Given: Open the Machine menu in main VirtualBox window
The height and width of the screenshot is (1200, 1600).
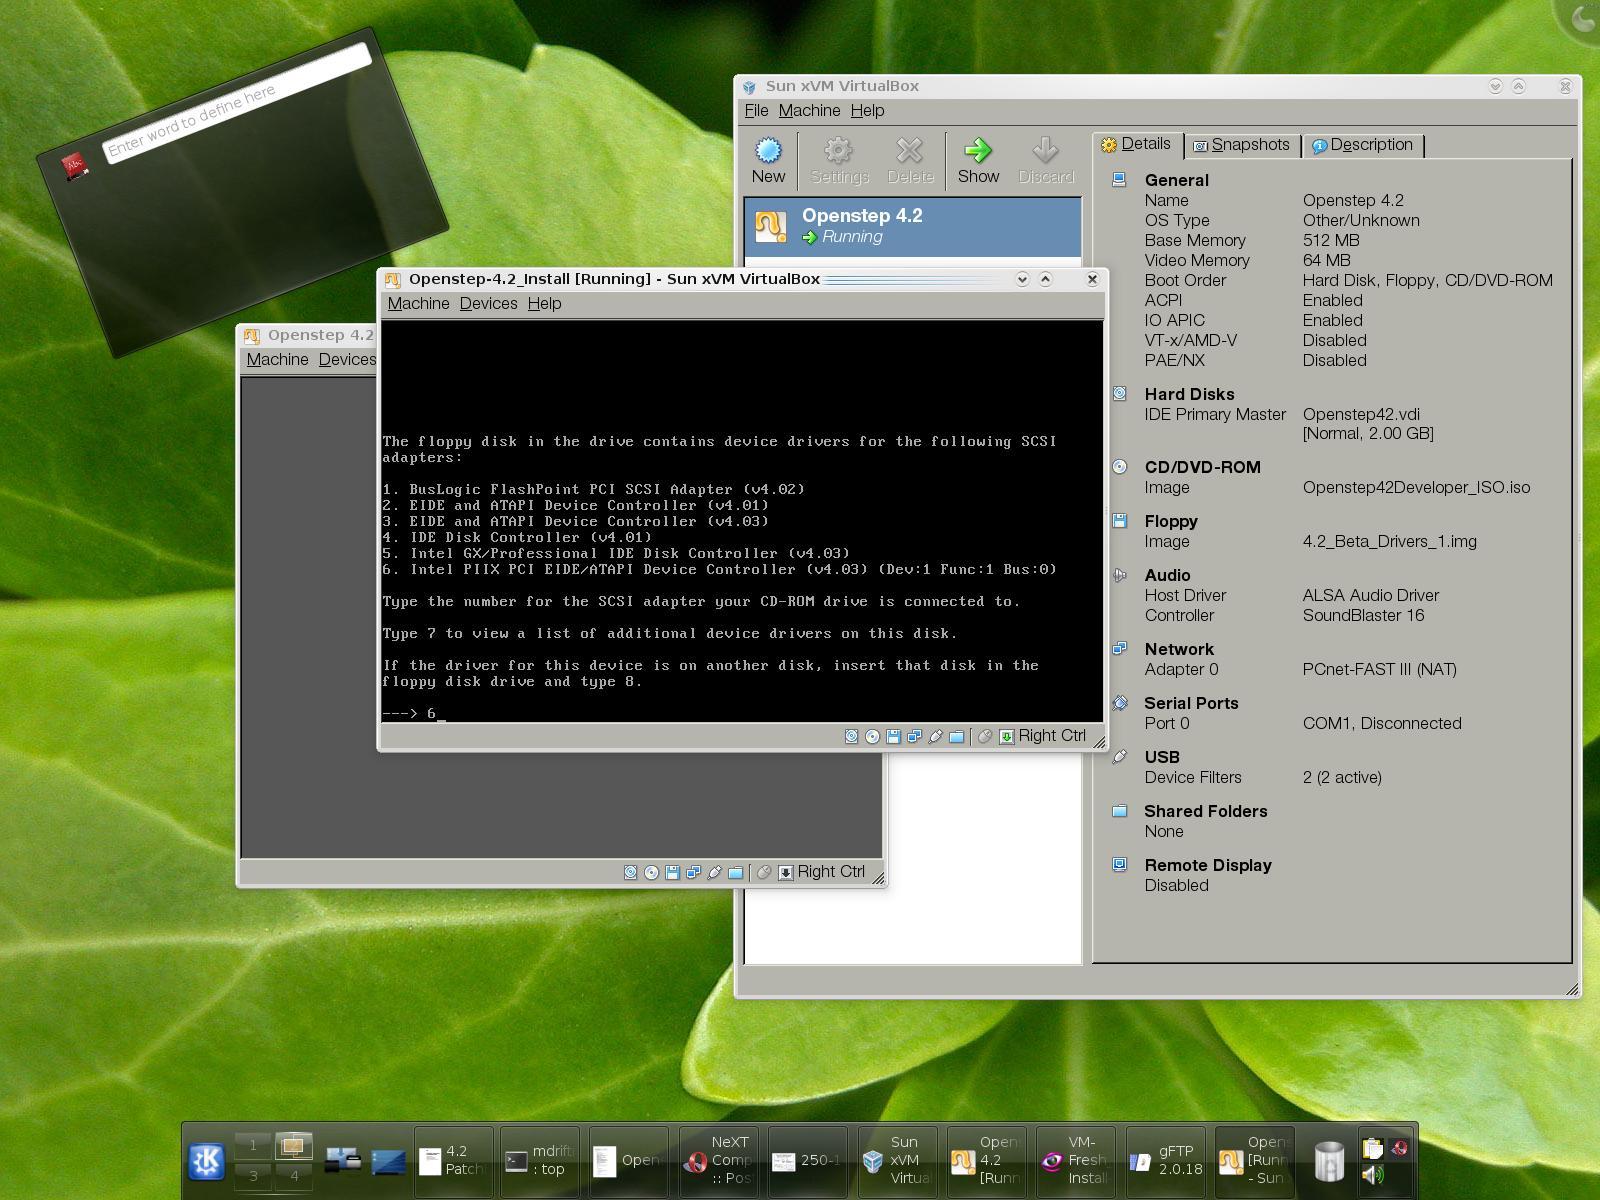Looking at the screenshot, I should [x=811, y=110].
